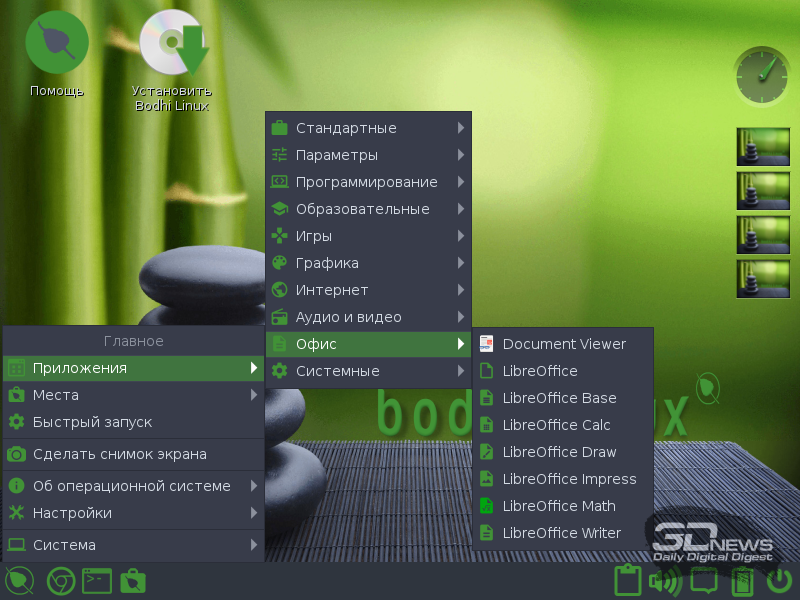The height and width of the screenshot is (600, 800).
Task: Launch LibreOffice Impress from submenu
Action: click(563, 479)
